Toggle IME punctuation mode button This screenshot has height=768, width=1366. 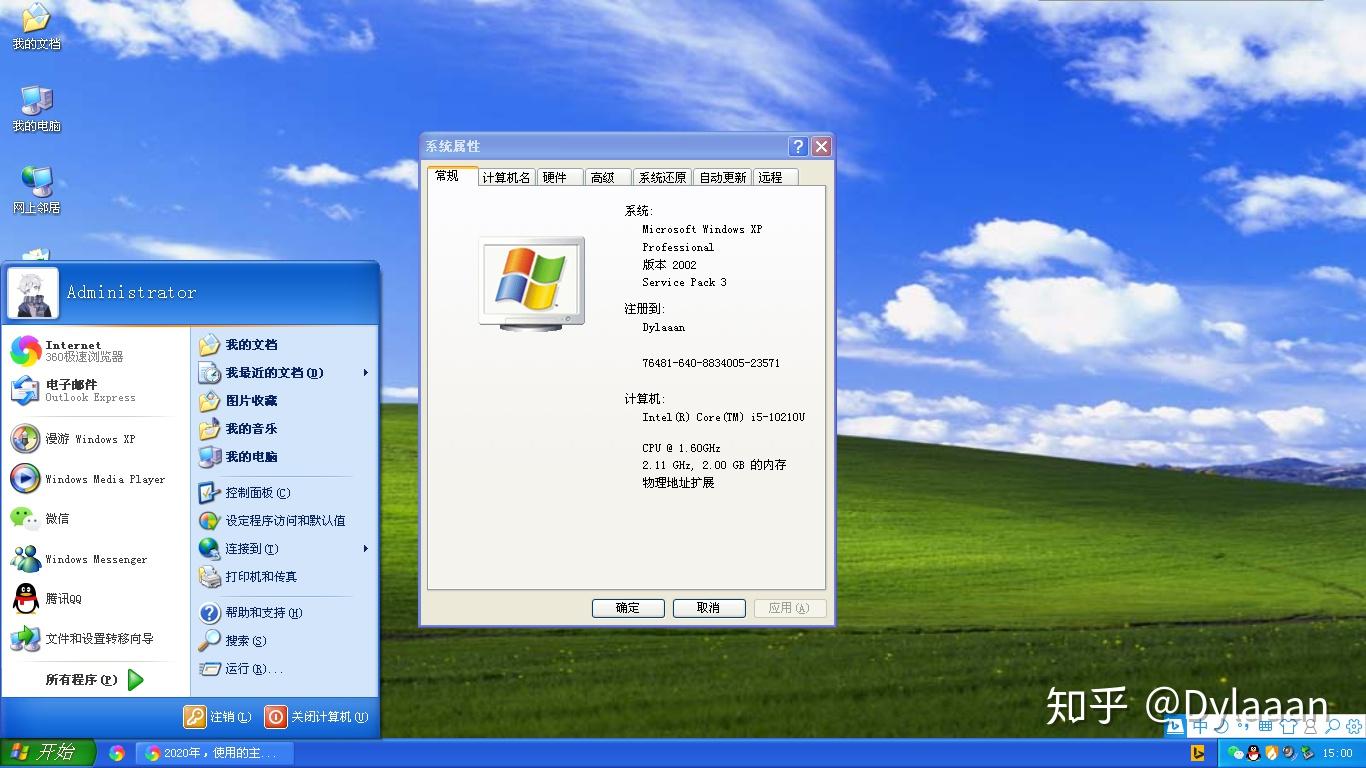(1243, 727)
